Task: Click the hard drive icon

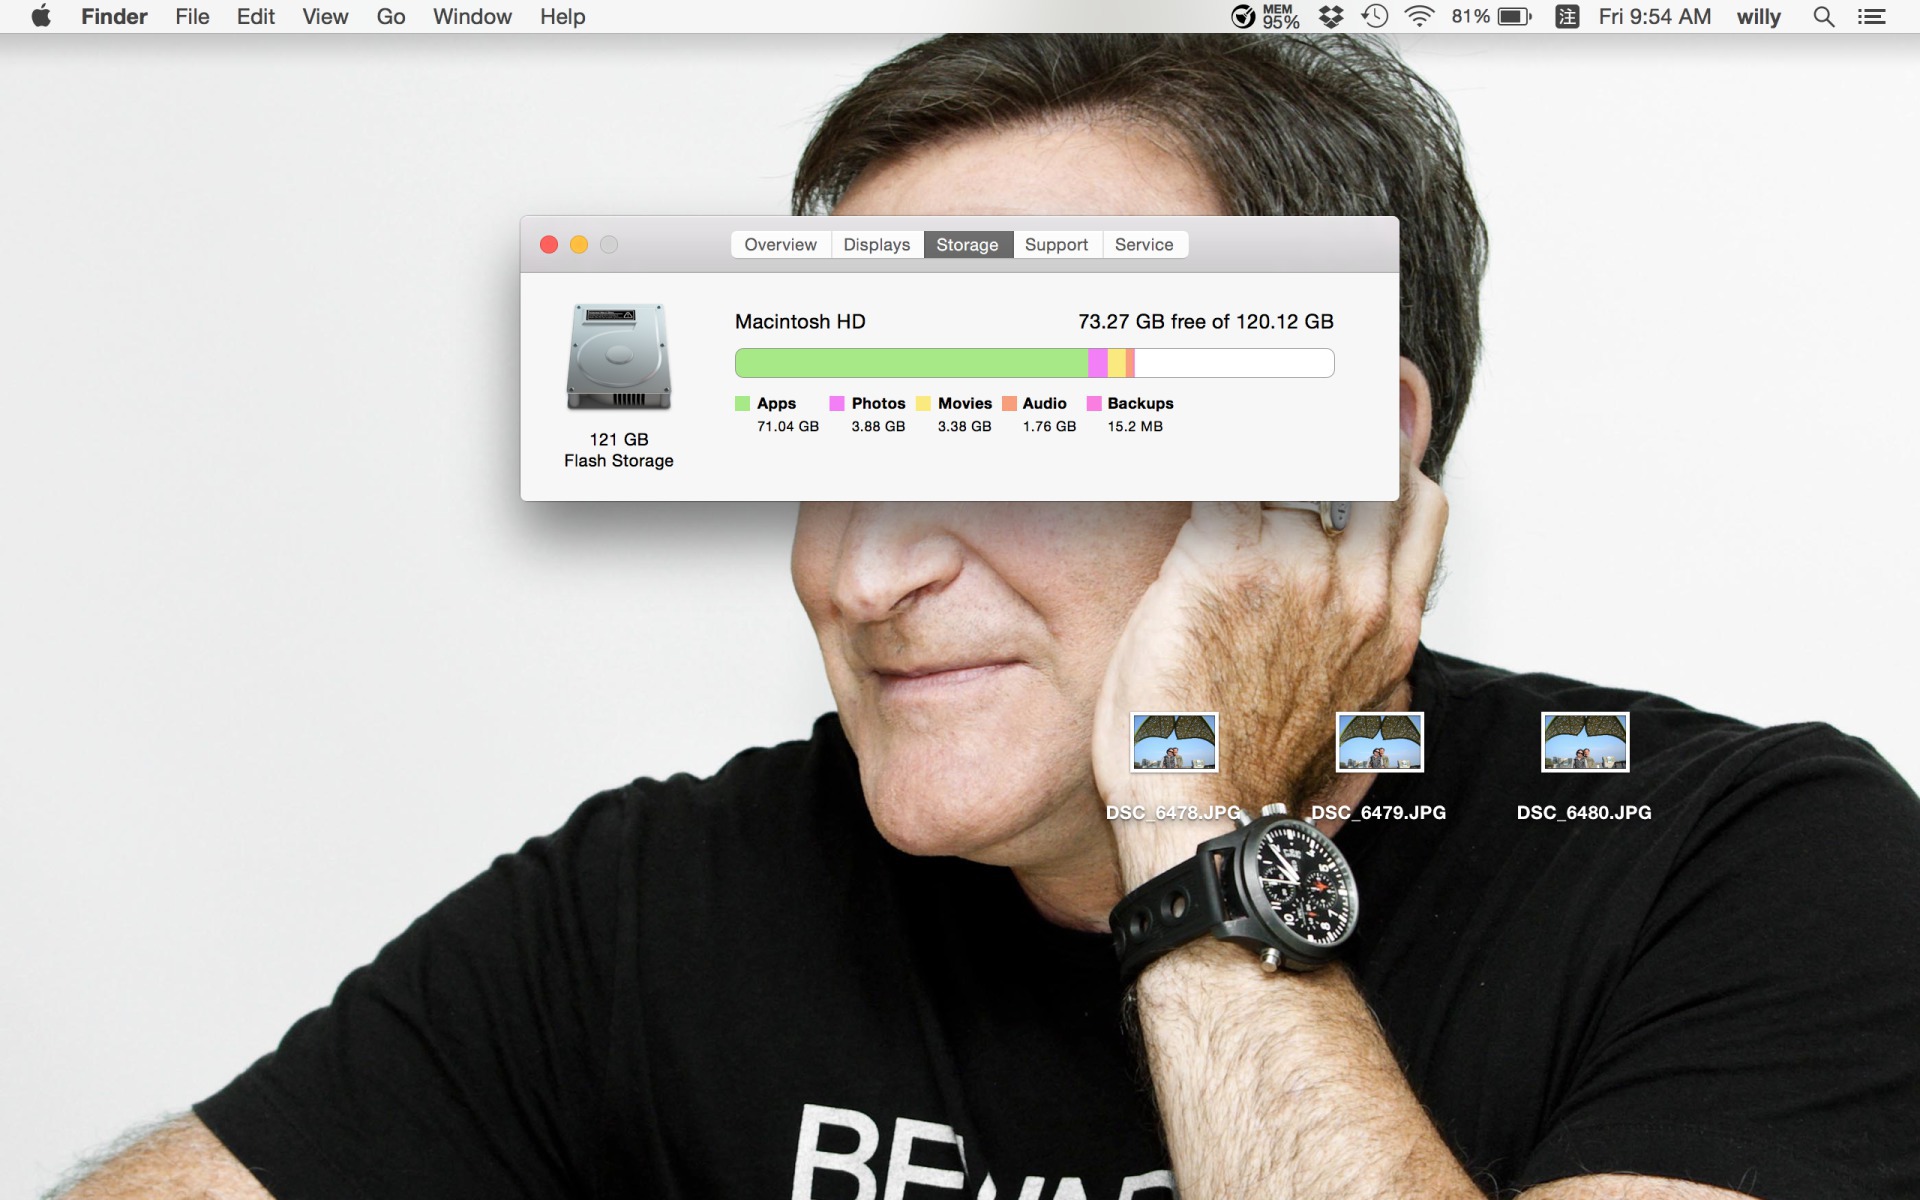Action: (619, 357)
